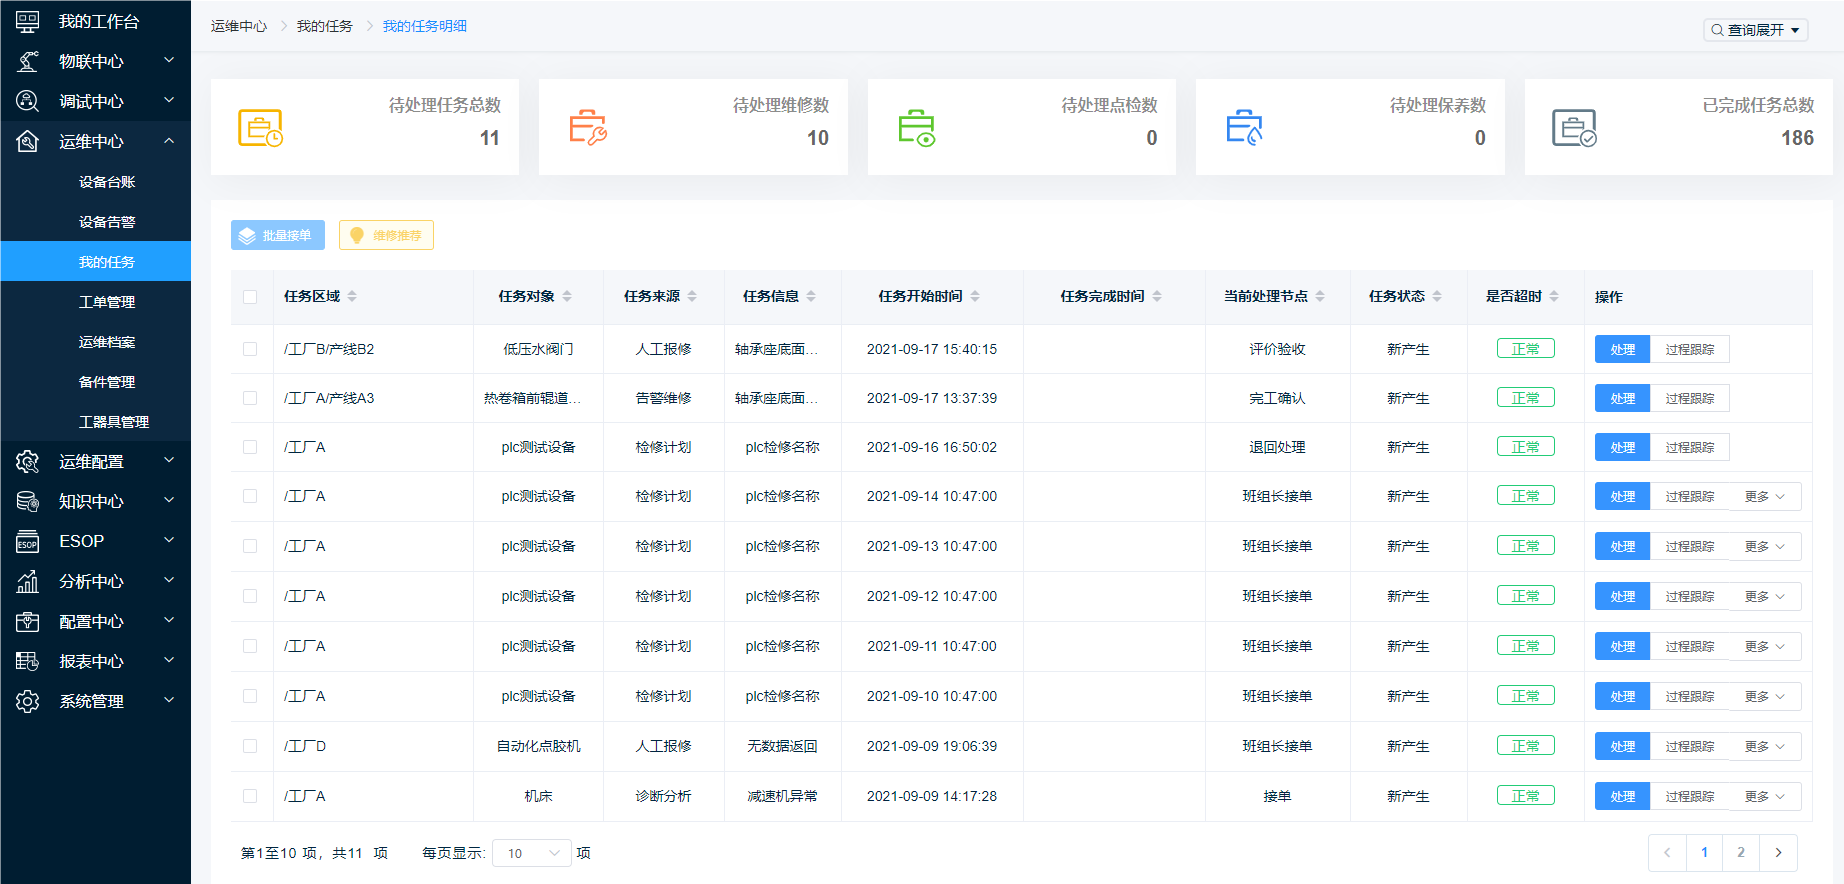
Task: Expand the 物联中心 menu chevron
Action: point(169,61)
